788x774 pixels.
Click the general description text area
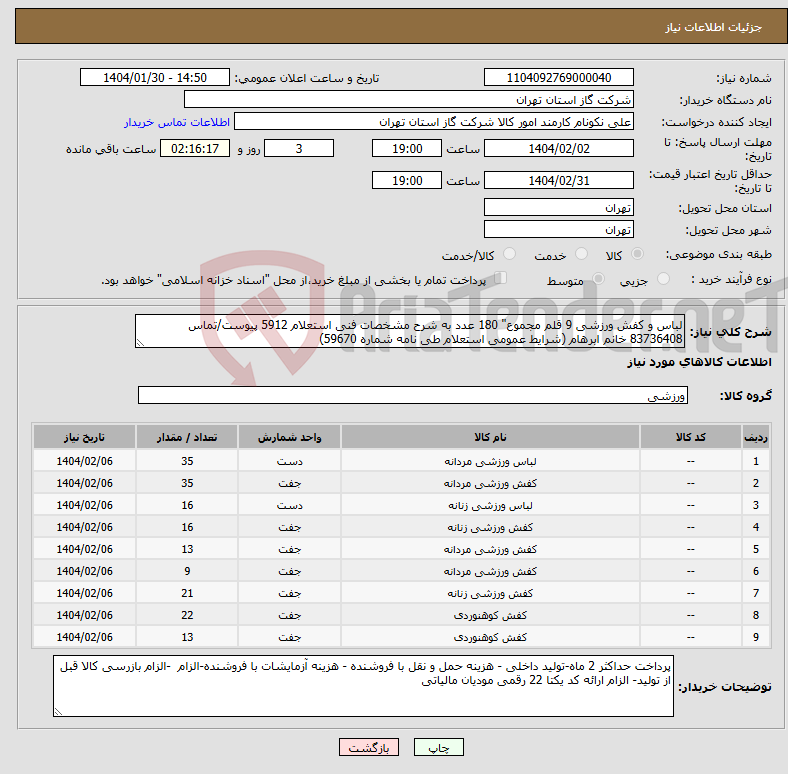tap(410, 331)
